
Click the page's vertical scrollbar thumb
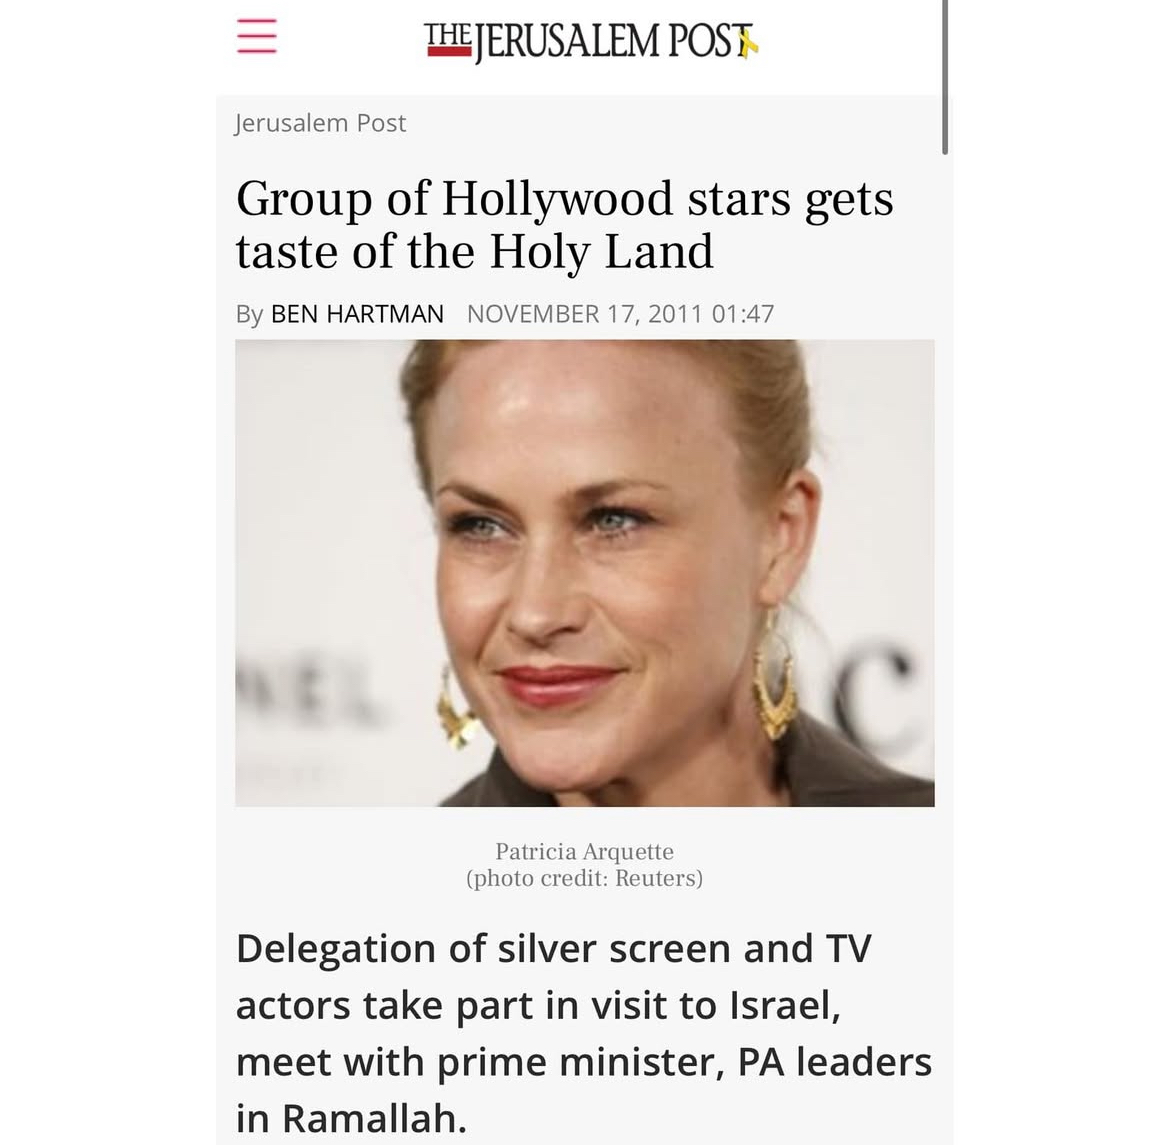coord(945,77)
